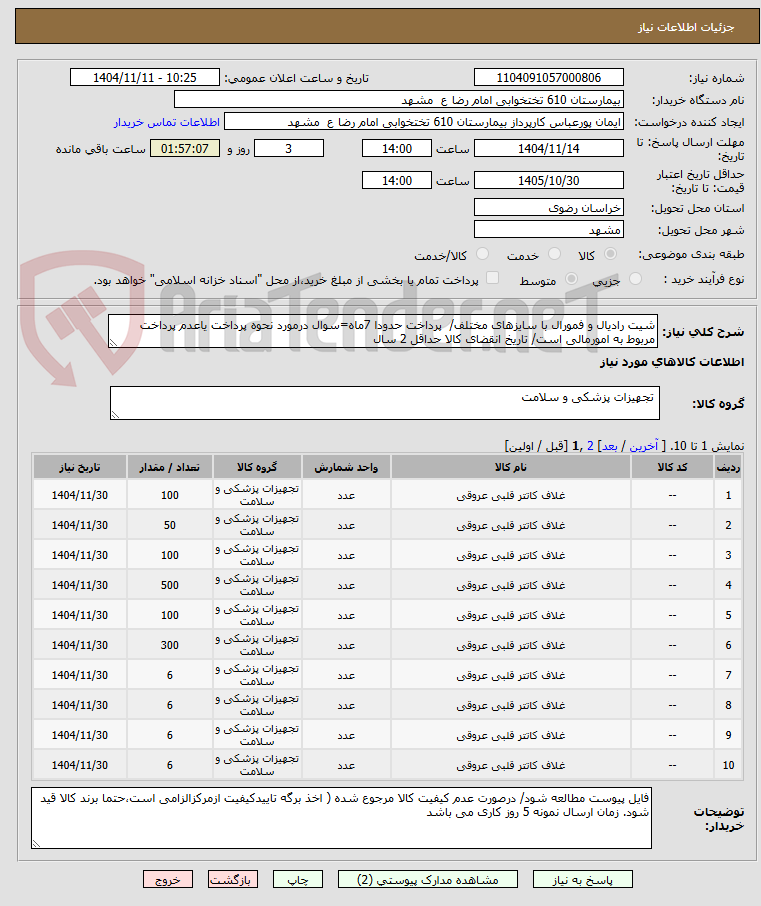Click the تاریخ نیاز column header
Viewport: 761px width, 906px height.
click(80, 467)
